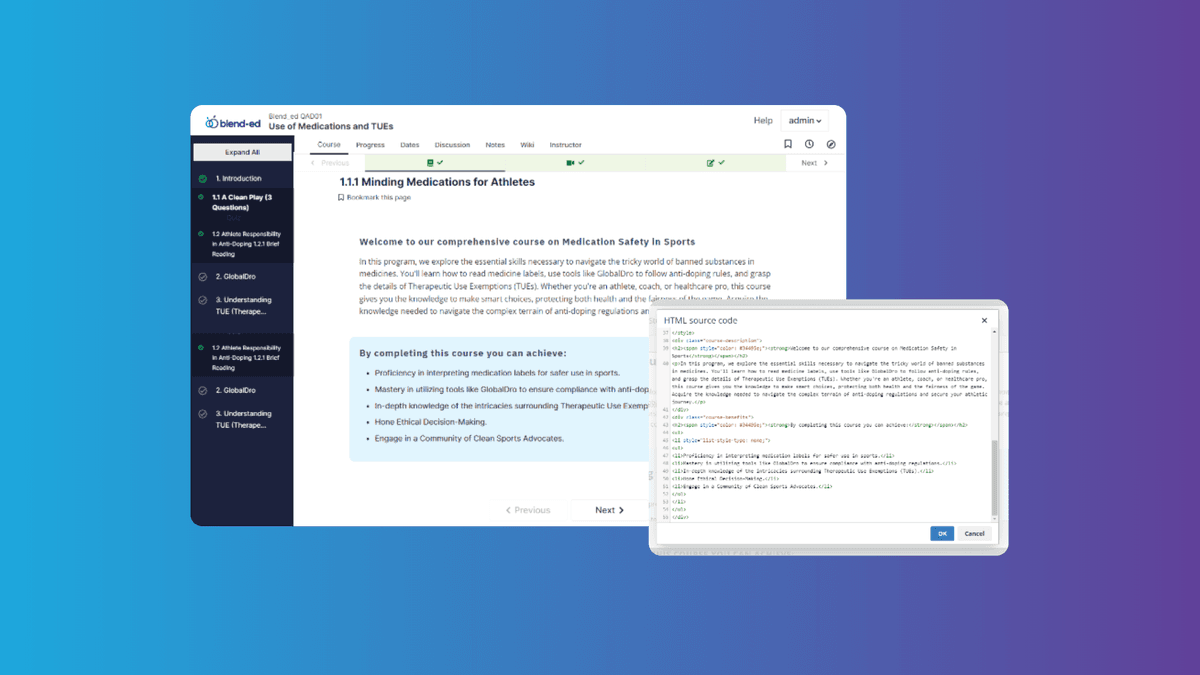Screen dimensions: 1200x675
Task: Toggle completion check for the Introduction section
Action: tap(201, 178)
